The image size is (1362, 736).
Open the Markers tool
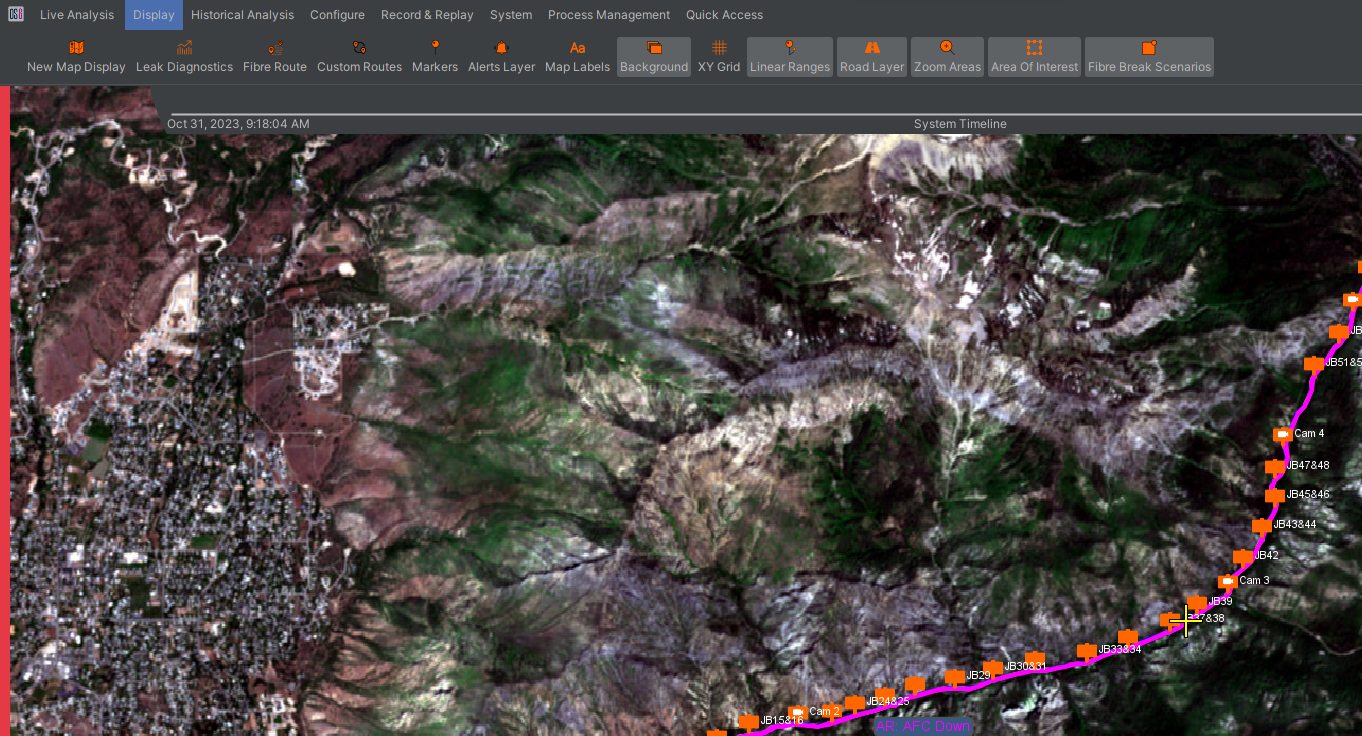pos(435,57)
